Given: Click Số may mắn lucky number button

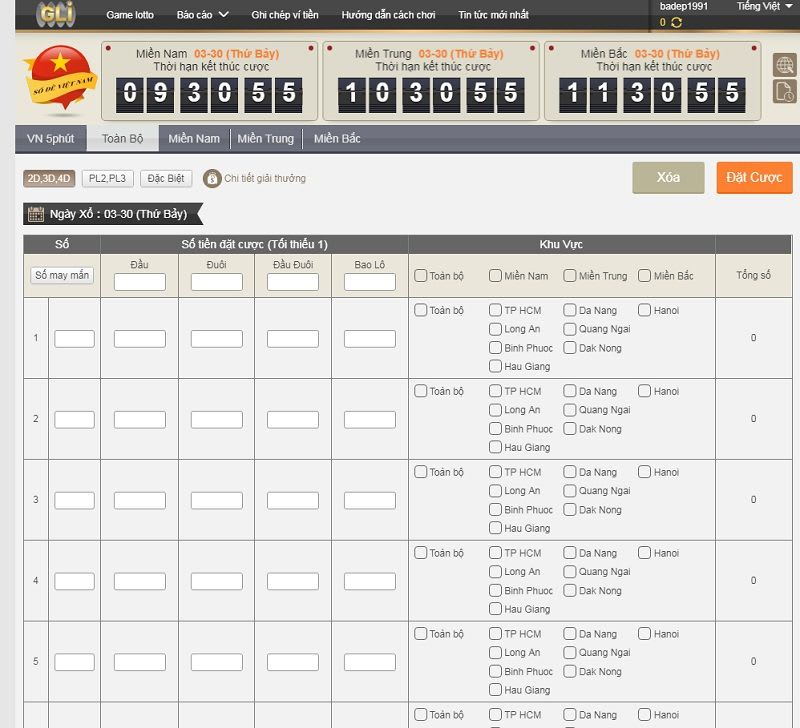Looking at the screenshot, I should [x=62, y=275].
